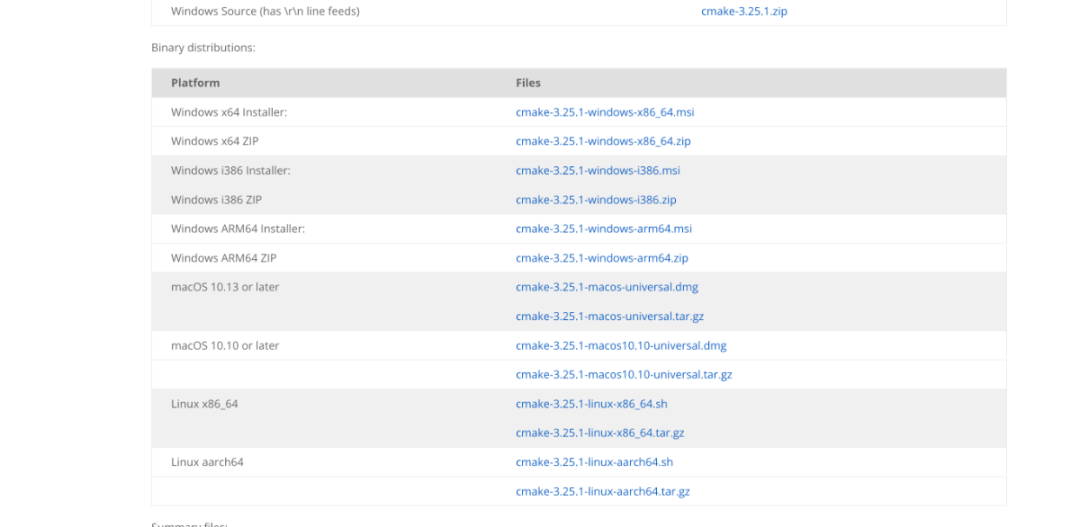Screen dimensions: 1080x527
Task: Open cmake-3.25.1-macos10.10-universal.tar.gz link
Action: (624, 375)
